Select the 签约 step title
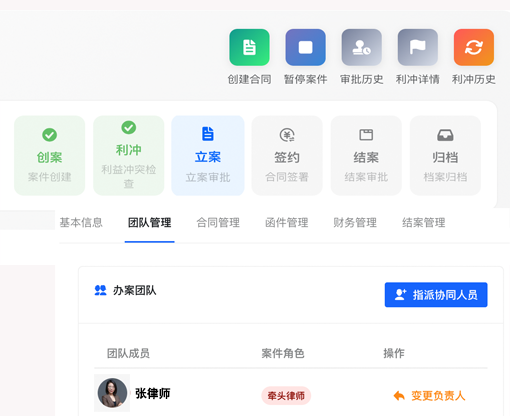Image resolution: width=510 pixels, height=416 pixels. click(x=287, y=157)
